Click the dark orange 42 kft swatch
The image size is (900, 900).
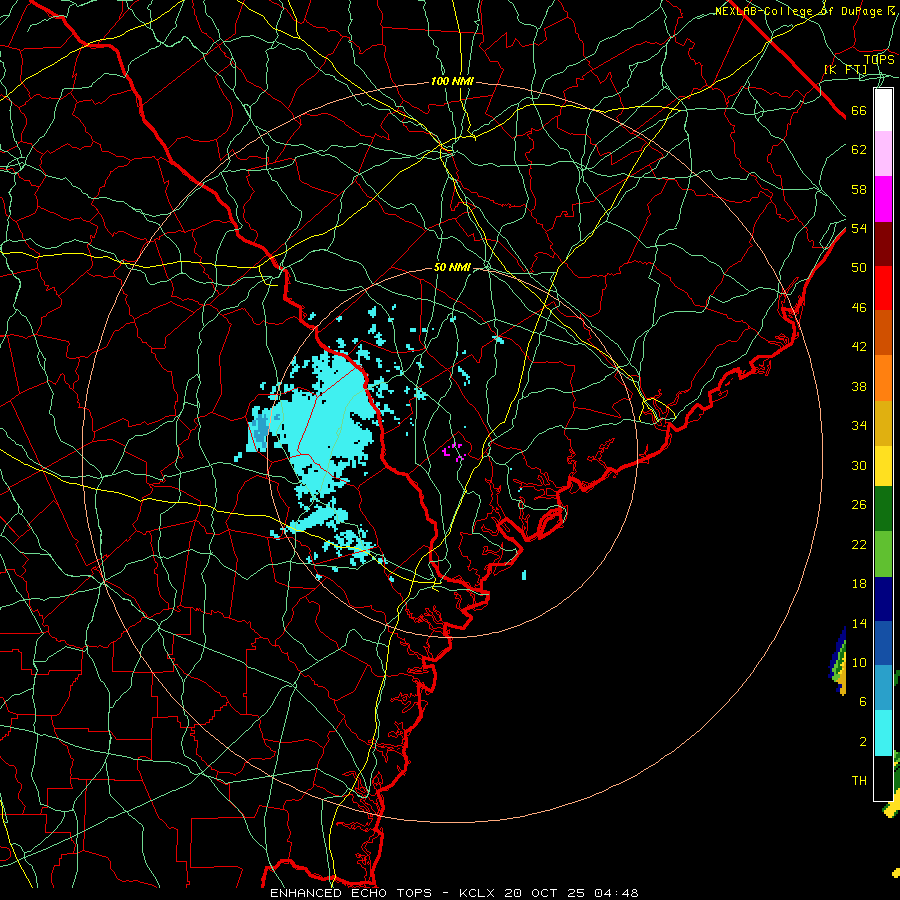pyautogui.click(x=883, y=333)
